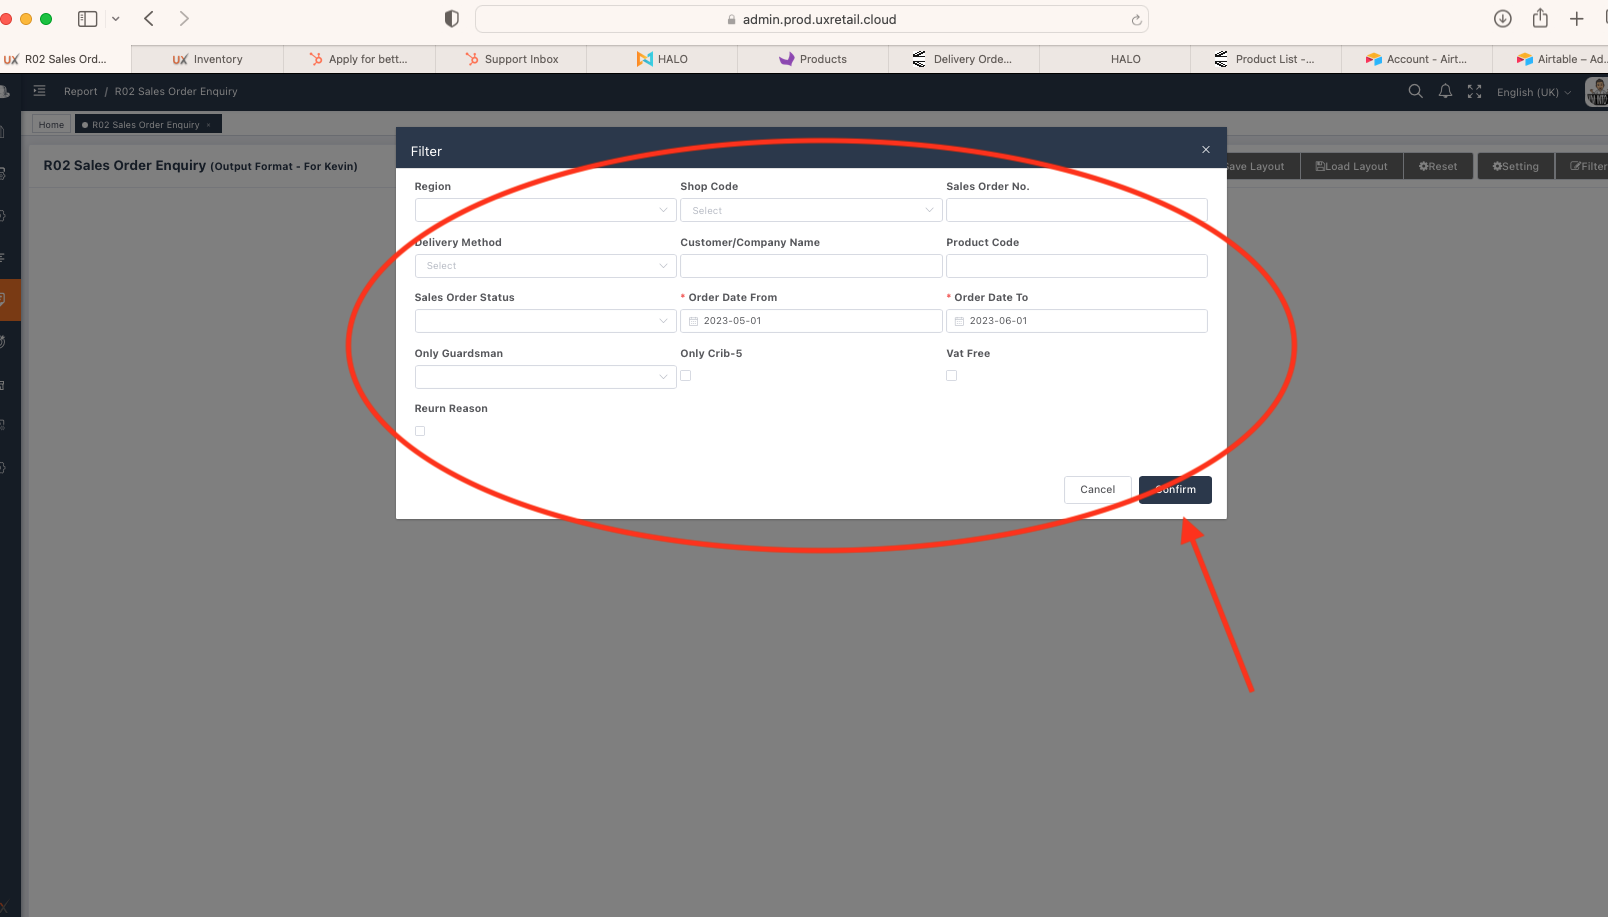1608x917 pixels.
Task: Close the Filter dialog with the X icon
Action: click(1206, 150)
